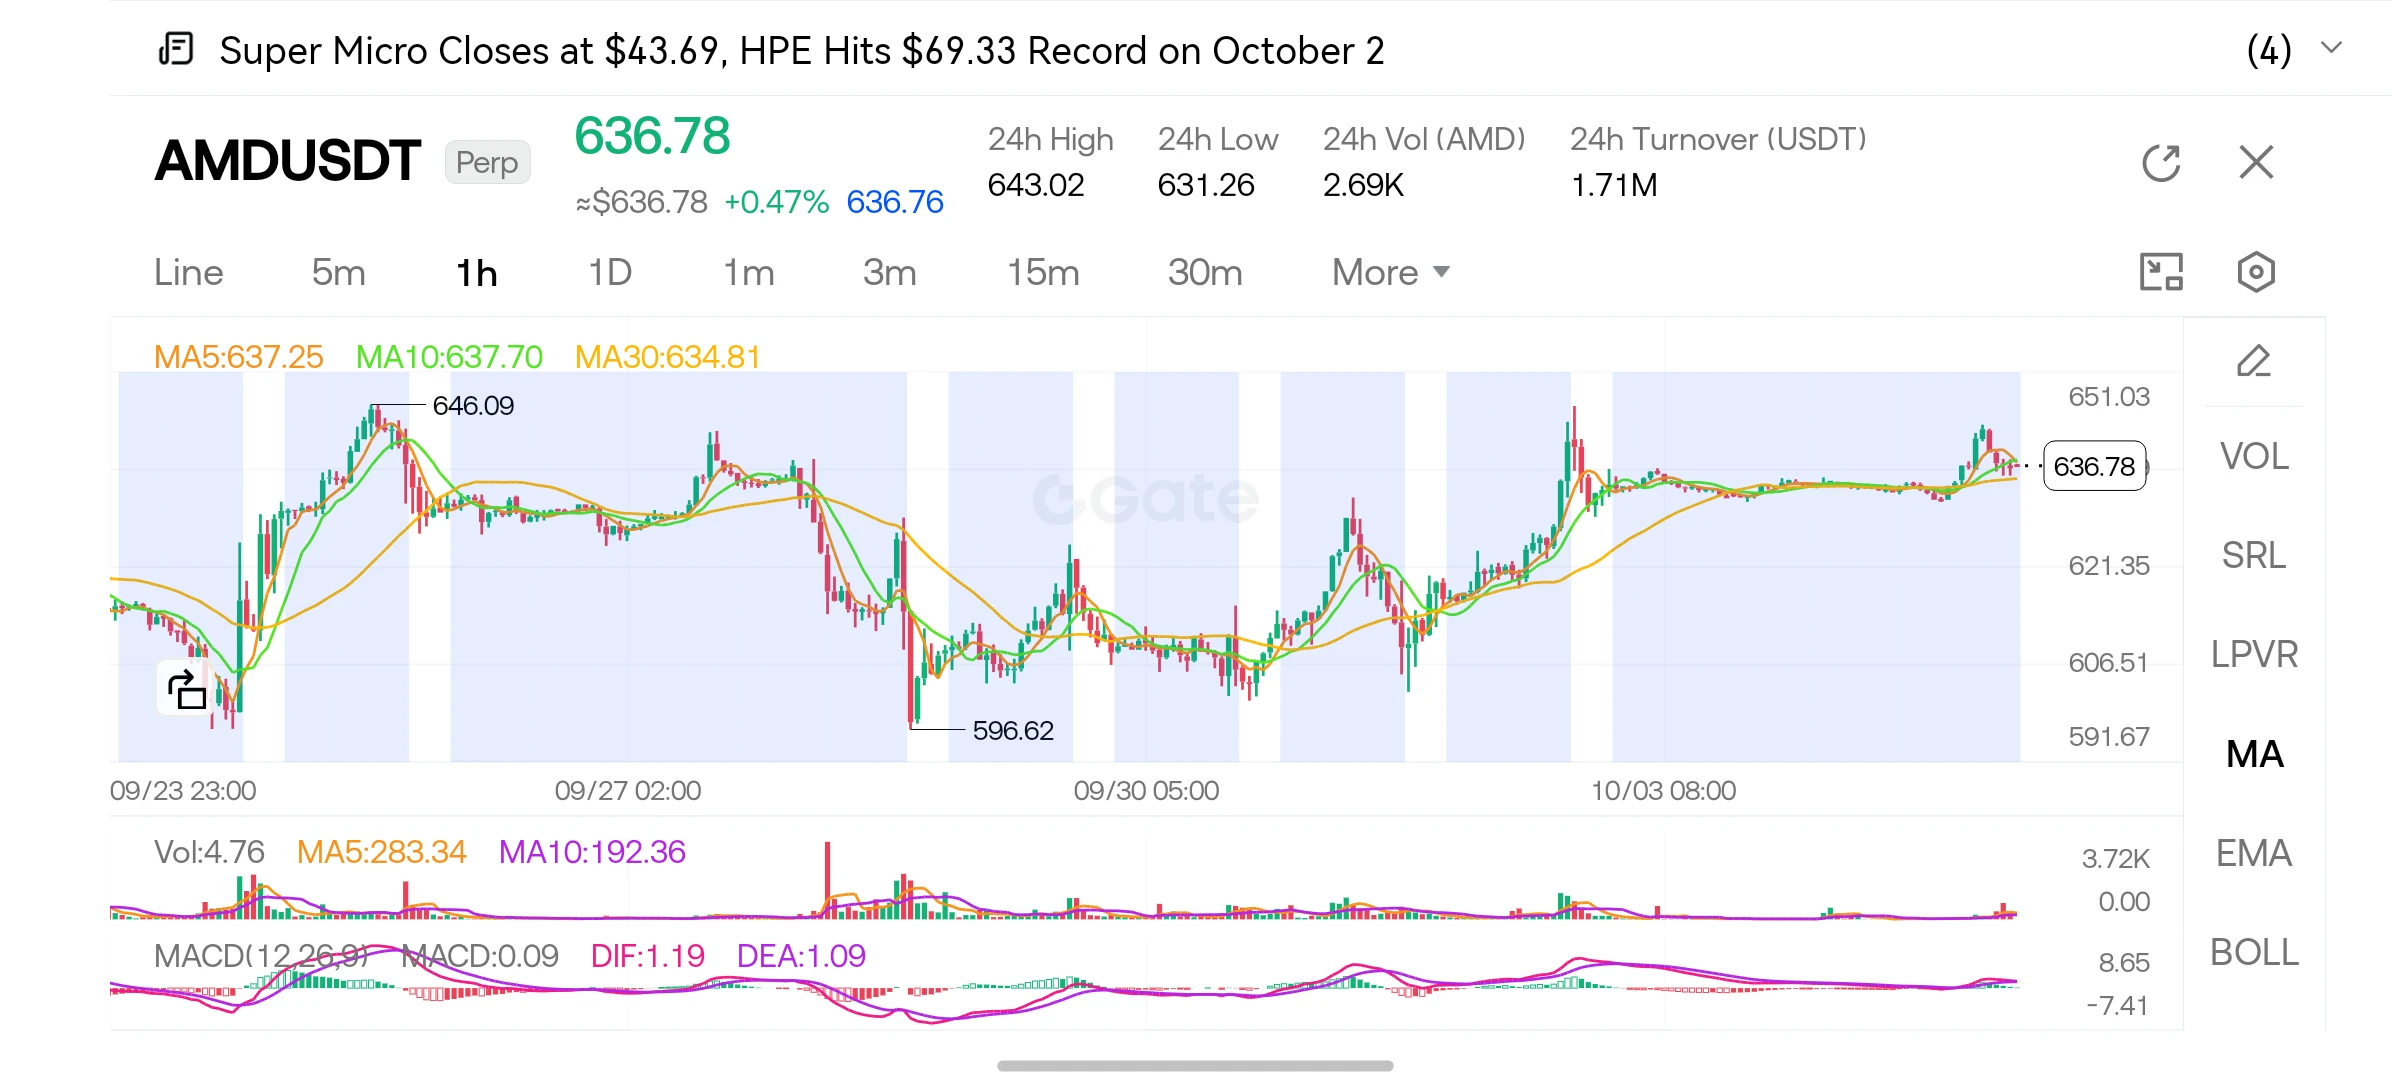Switch to Line chart view
The height and width of the screenshot is (1080, 2392).
click(189, 273)
